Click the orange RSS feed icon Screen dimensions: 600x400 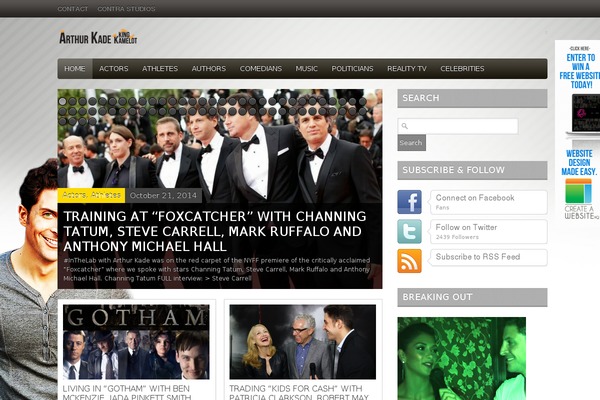pos(409,261)
